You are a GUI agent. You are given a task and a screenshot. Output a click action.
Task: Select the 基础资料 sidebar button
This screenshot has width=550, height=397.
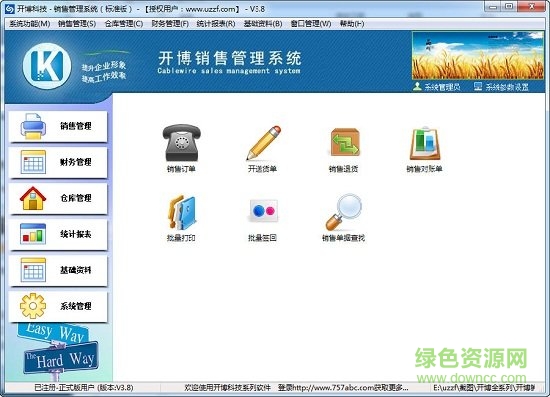click(x=58, y=270)
